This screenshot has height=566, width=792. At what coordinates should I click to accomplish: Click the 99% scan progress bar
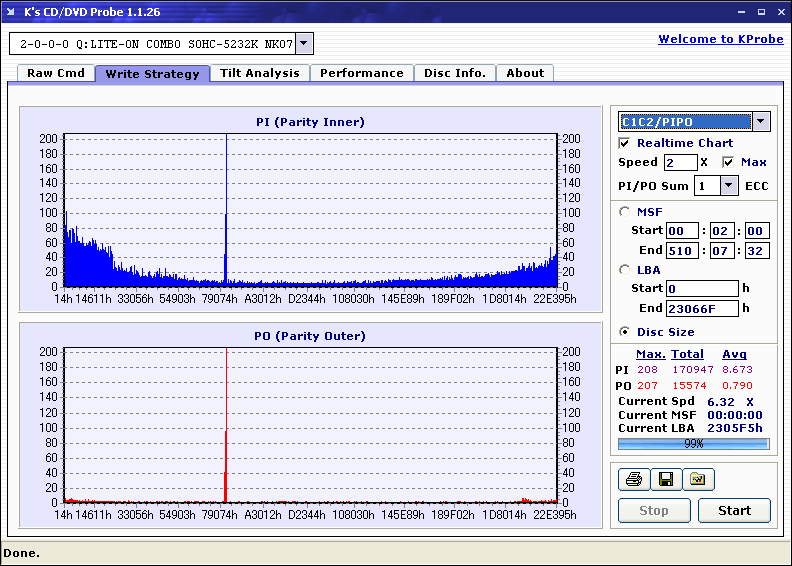[693, 444]
